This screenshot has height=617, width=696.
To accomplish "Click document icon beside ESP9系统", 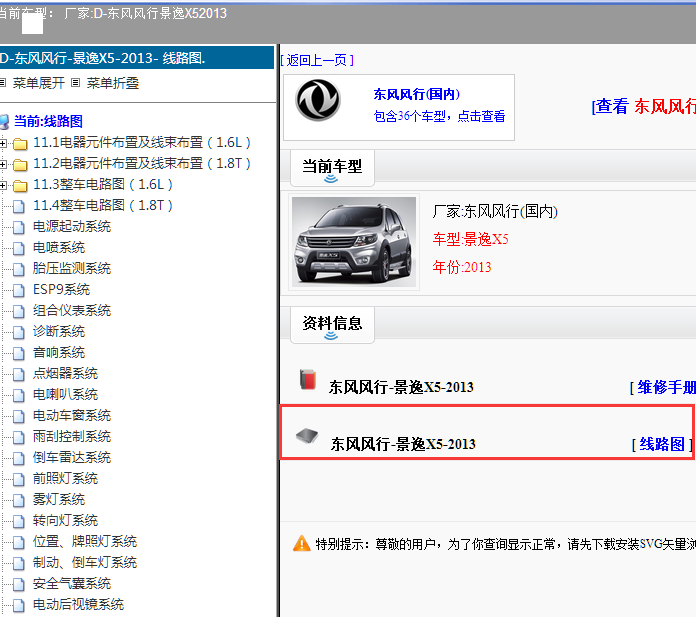I will [19, 290].
